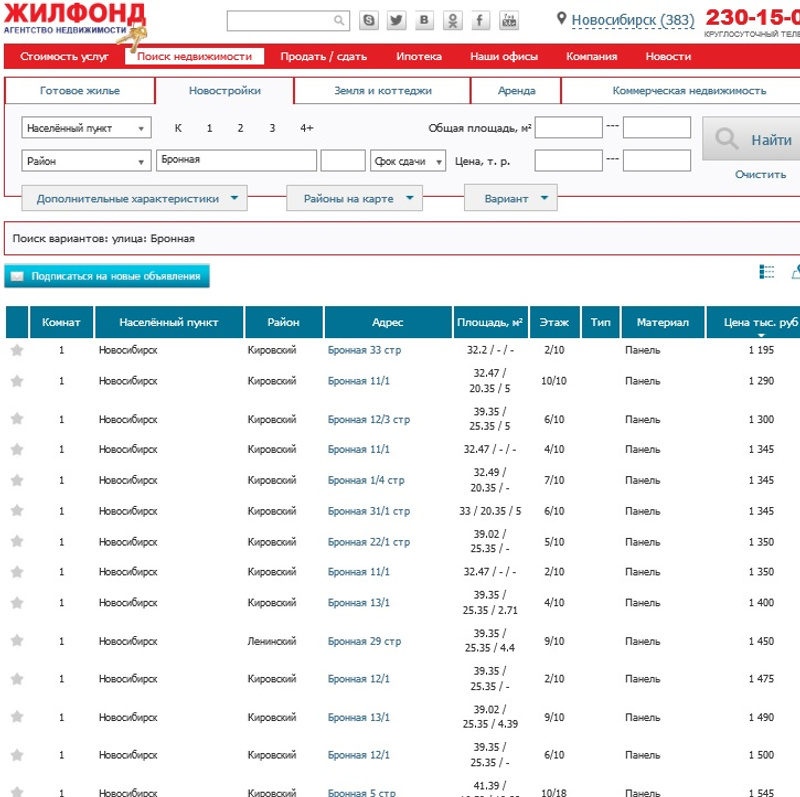Viewport: 800px width, 797px height.
Task: Click the magnifier icon in site search
Action: pyautogui.click(x=340, y=21)
